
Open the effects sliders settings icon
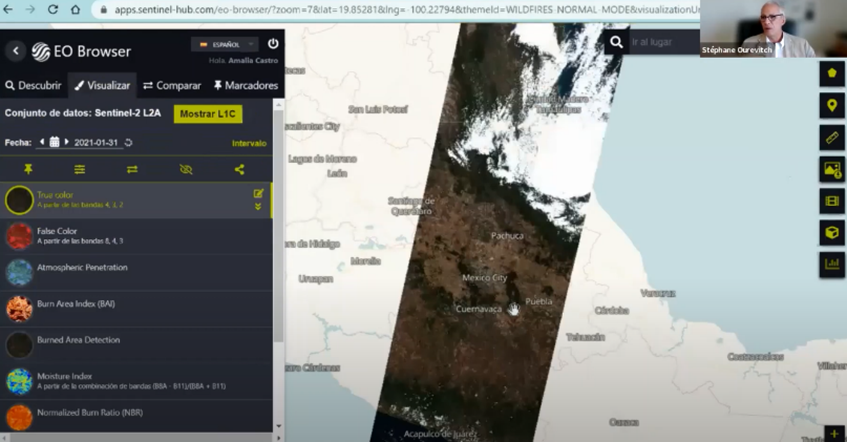pos(80,169)
